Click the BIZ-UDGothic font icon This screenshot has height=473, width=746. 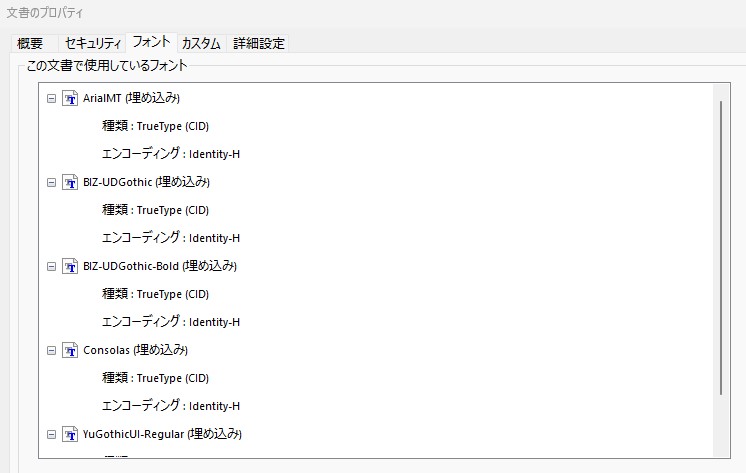pos(70,182)
